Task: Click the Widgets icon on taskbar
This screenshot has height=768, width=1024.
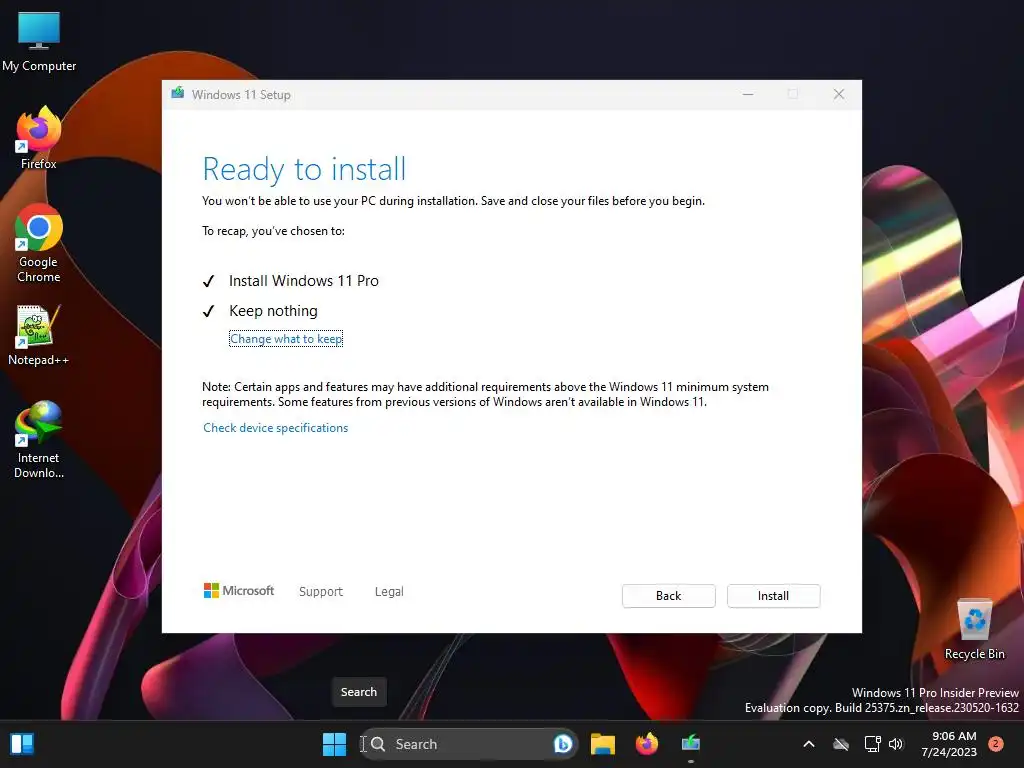Action: point(22,744)
